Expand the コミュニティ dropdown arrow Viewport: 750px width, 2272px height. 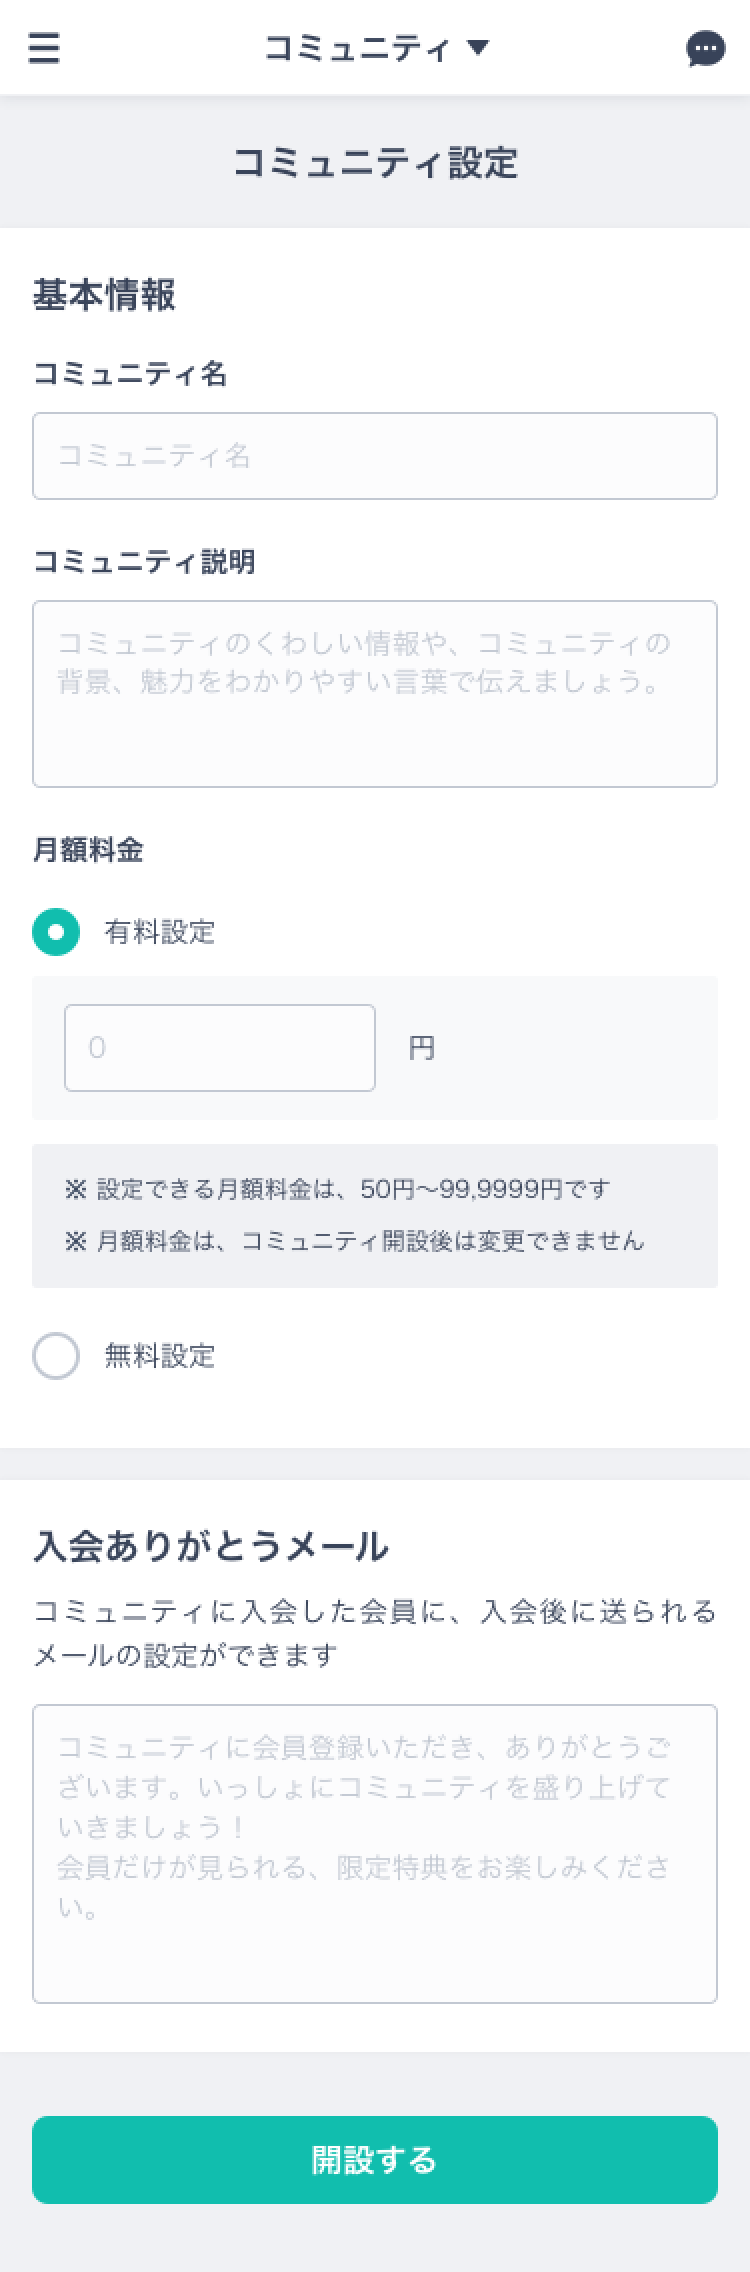[478, 47]
